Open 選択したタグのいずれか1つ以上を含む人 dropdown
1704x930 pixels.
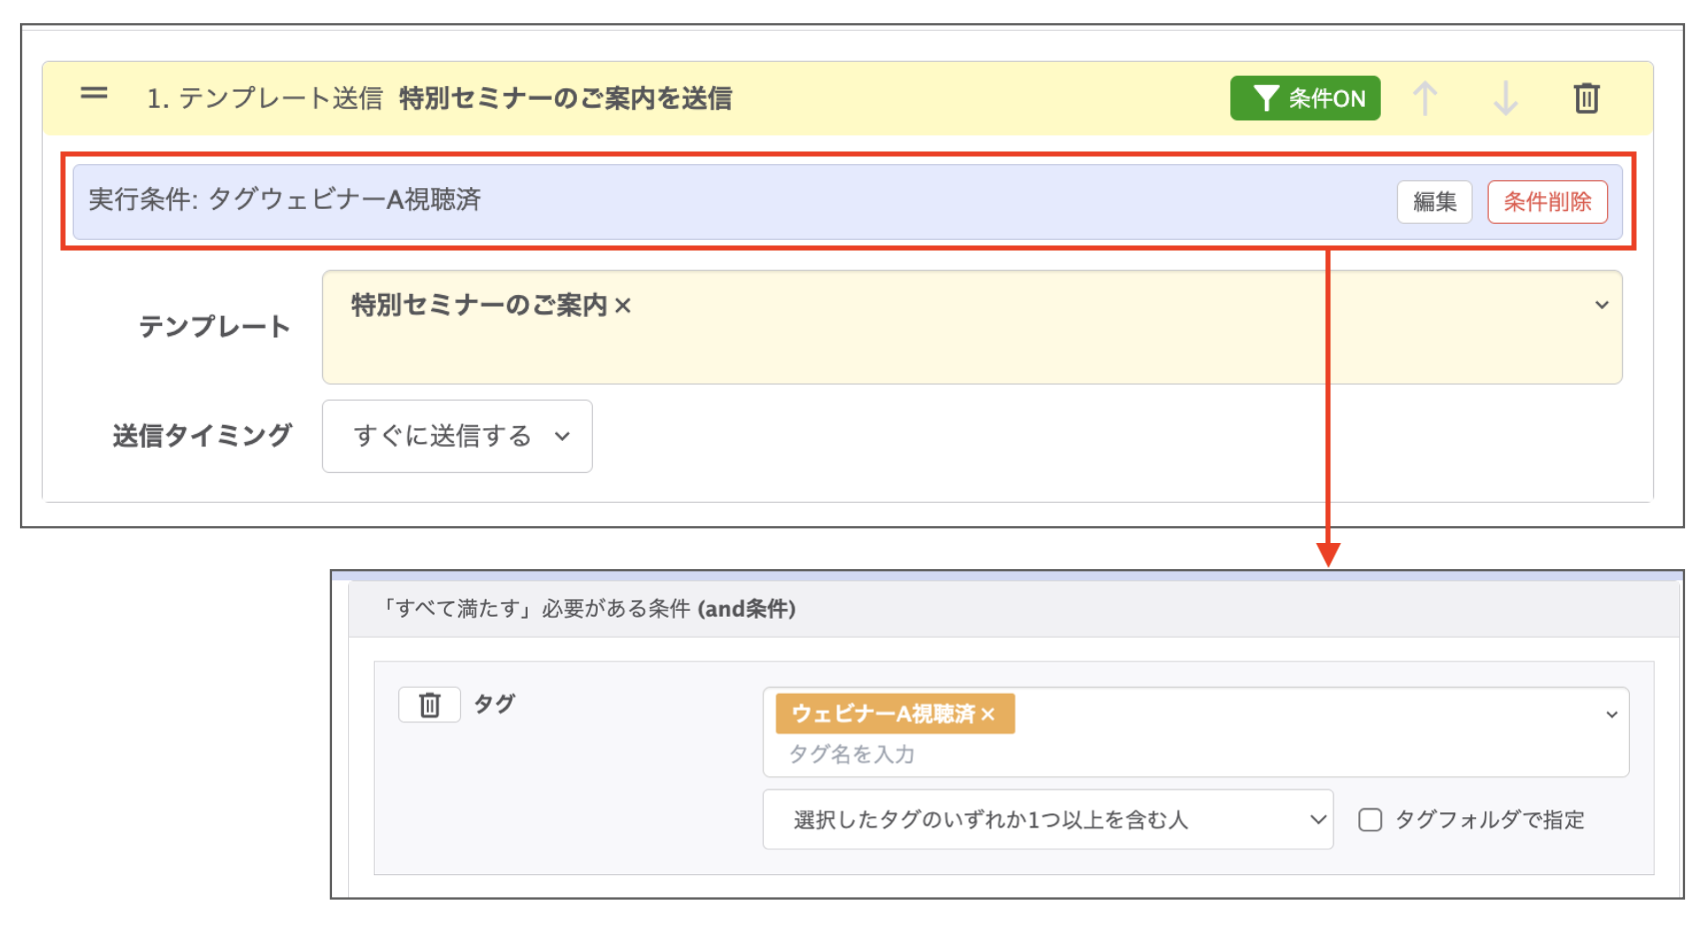click(x=1047, y=820)
